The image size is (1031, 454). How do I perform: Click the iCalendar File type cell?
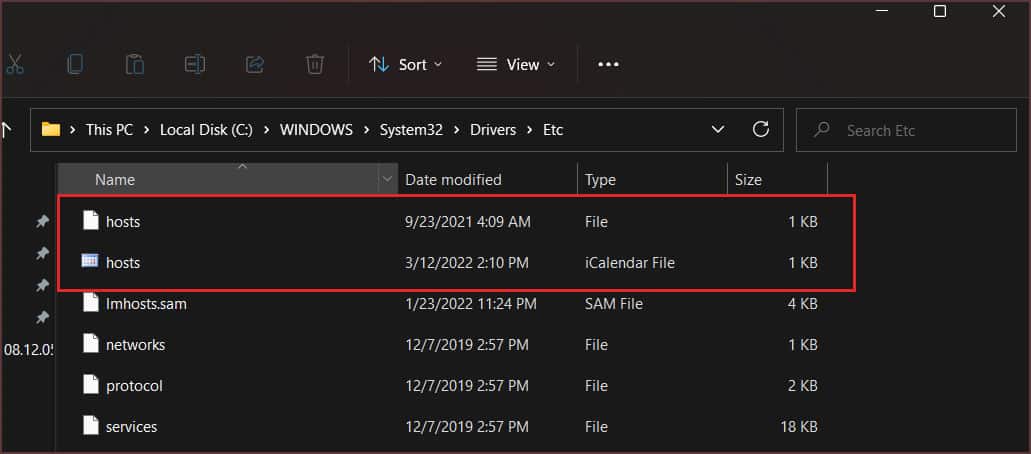(630, 263)
